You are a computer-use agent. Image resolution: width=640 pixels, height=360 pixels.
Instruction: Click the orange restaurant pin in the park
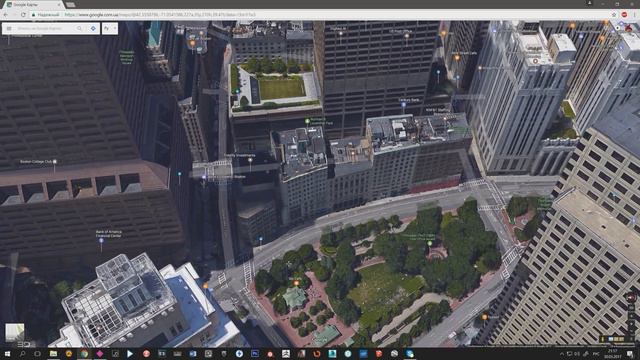pyautogui.click(x=296, y=283)
